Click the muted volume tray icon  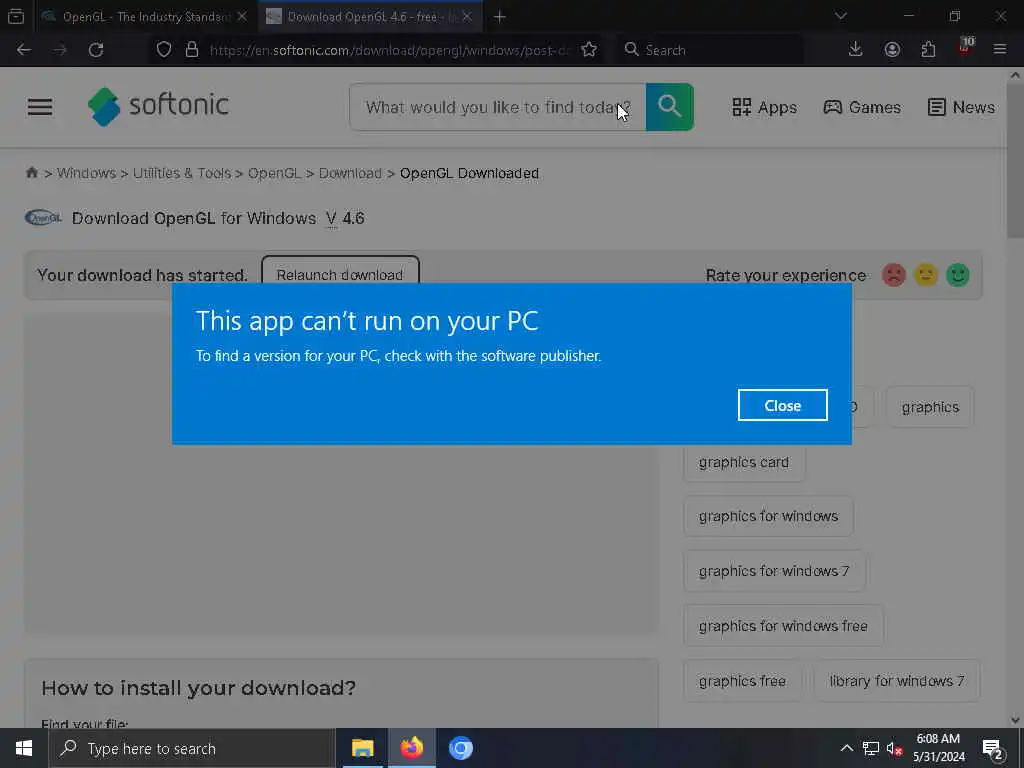[895, 748]
